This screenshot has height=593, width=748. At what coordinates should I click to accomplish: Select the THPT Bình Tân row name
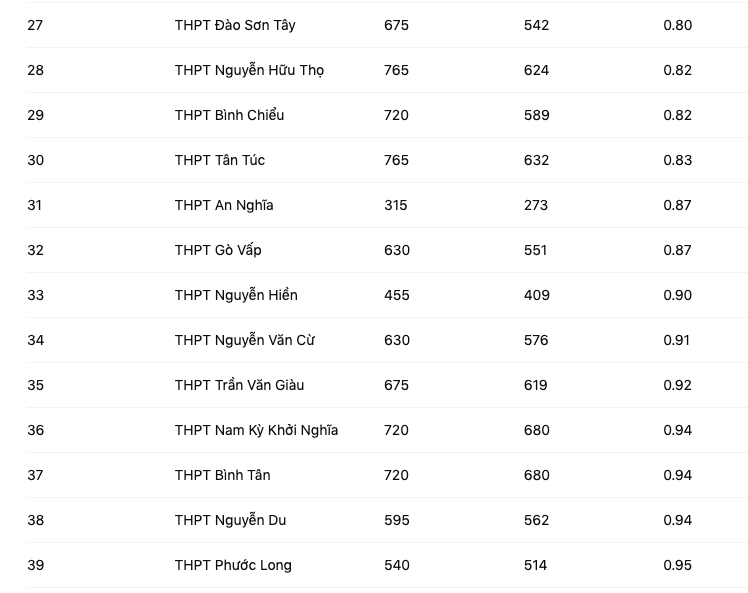pyautogui.click(x=222, y=475)
